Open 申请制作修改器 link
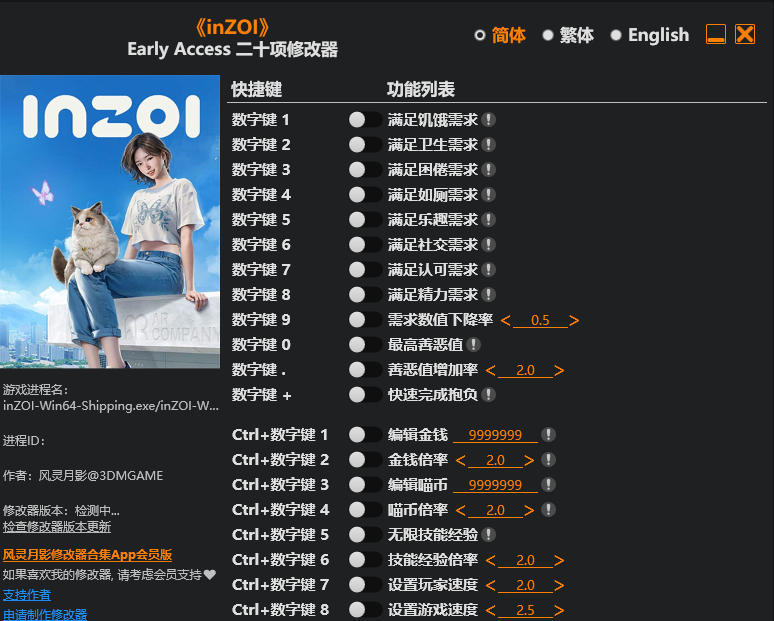774x621 pixels. [45, 615]
